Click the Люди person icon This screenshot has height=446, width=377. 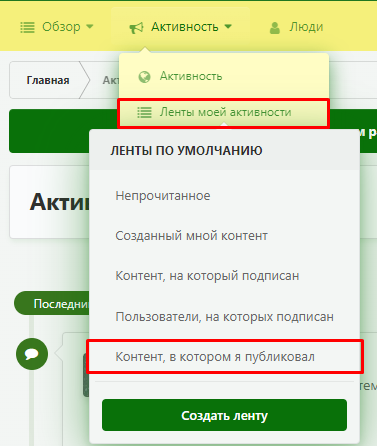[275, 28]
